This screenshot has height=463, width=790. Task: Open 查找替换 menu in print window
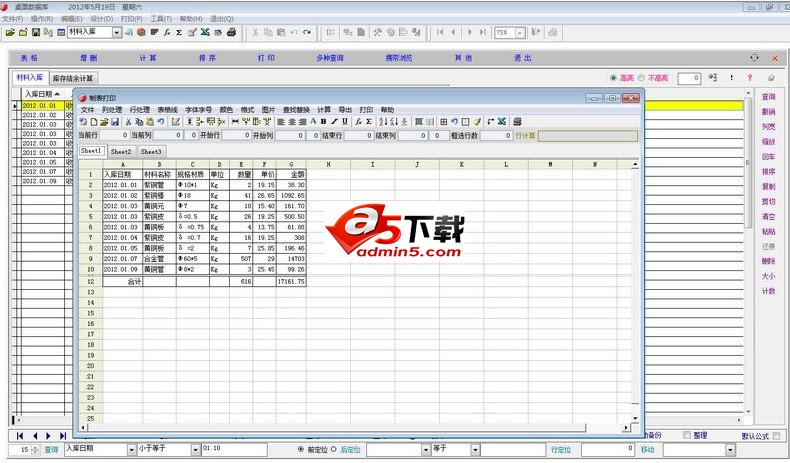tap(296, 110)
